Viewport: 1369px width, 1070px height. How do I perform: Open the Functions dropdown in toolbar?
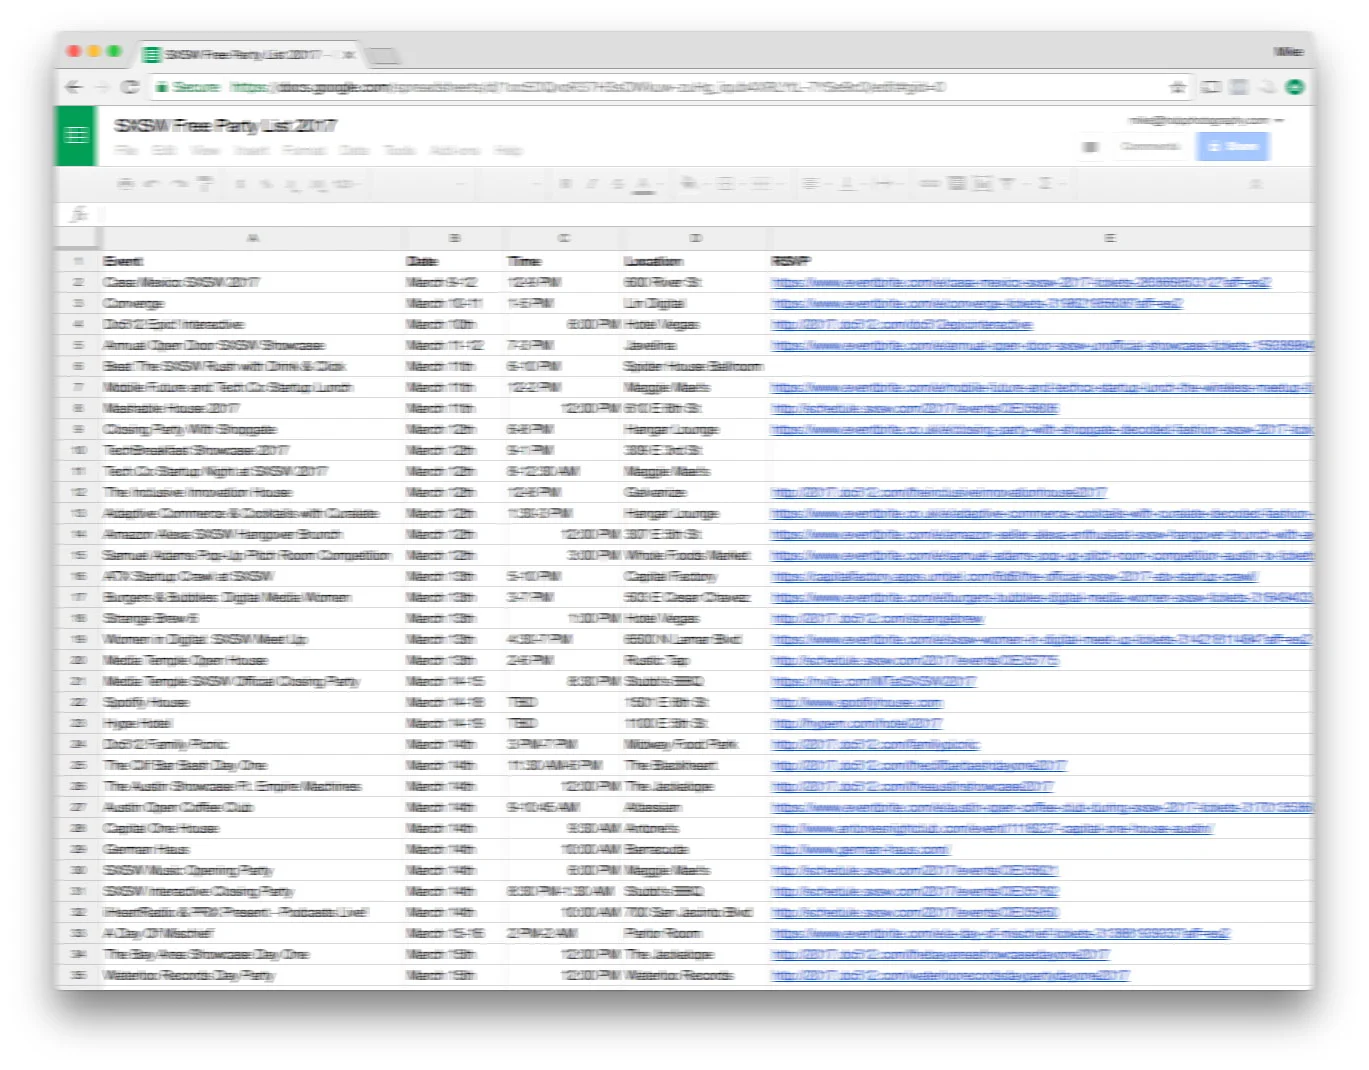click(1047, 184)
